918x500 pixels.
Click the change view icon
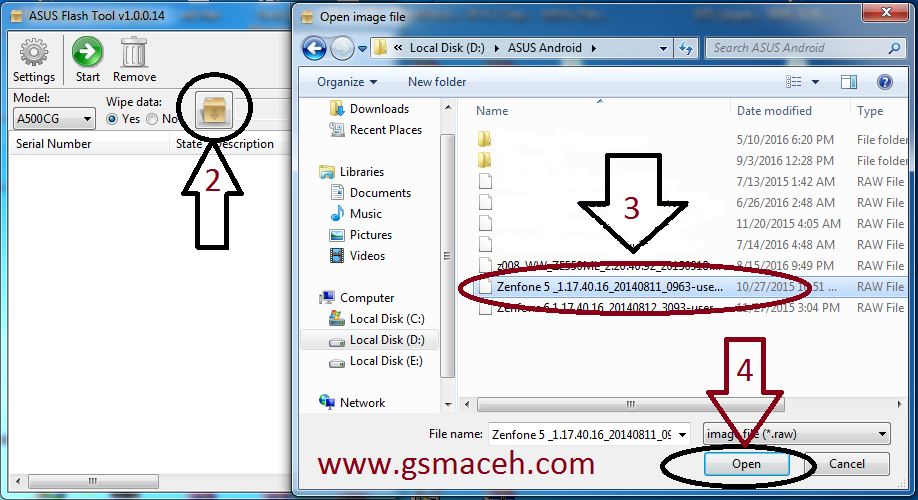[793, 82]
